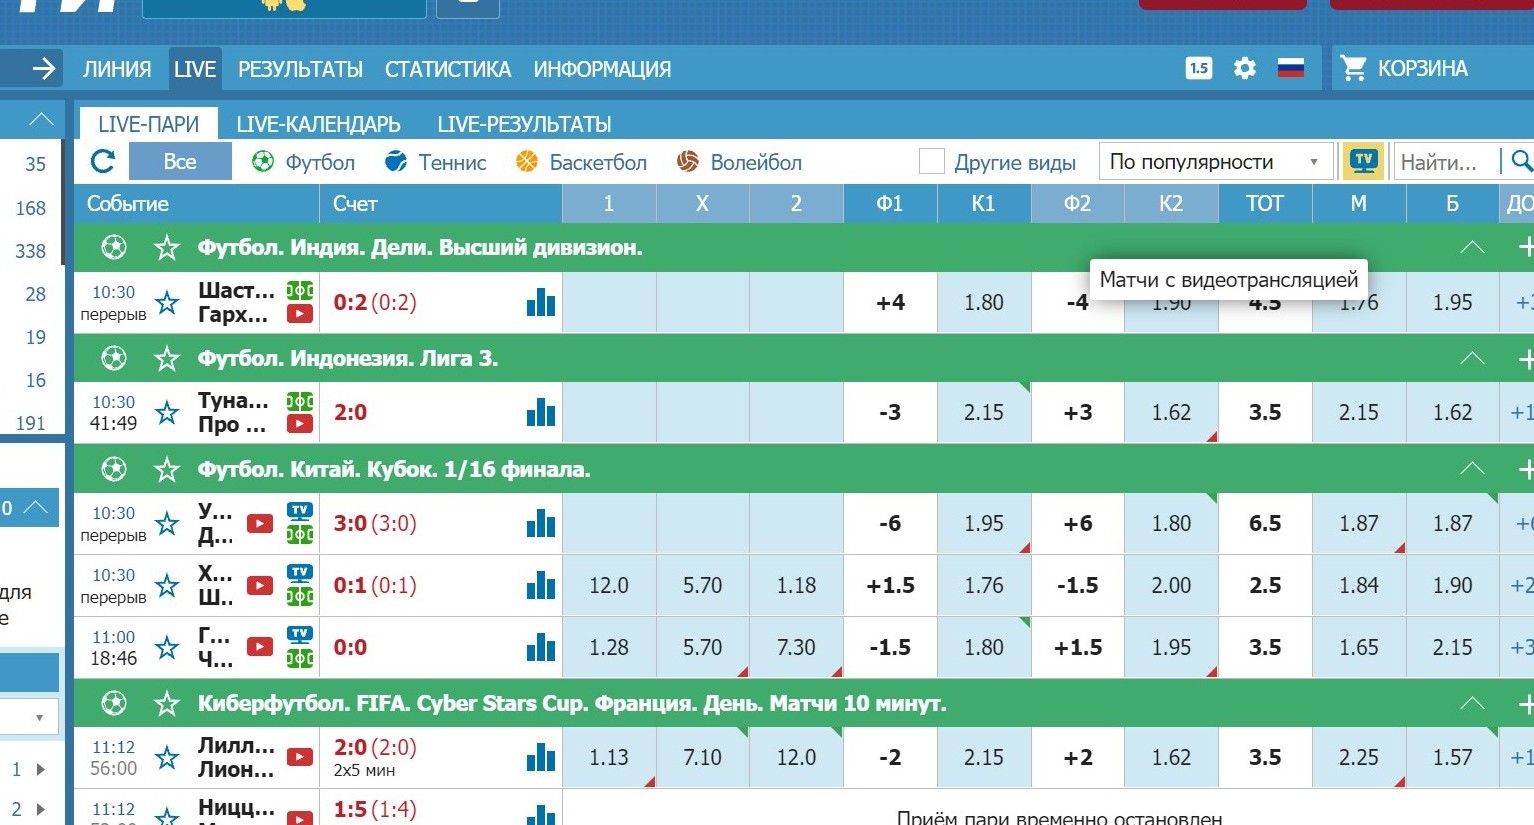Toggle the 1.5 odds format badge
The image size is (1534, 825).
pos(1198,68)
